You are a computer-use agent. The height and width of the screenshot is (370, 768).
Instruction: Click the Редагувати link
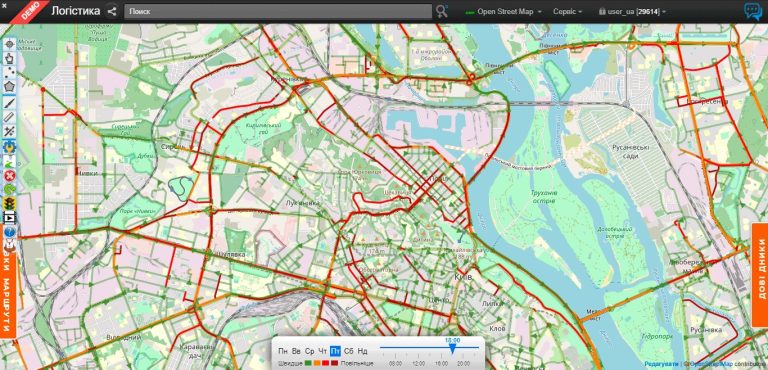[x=661, y=364]
